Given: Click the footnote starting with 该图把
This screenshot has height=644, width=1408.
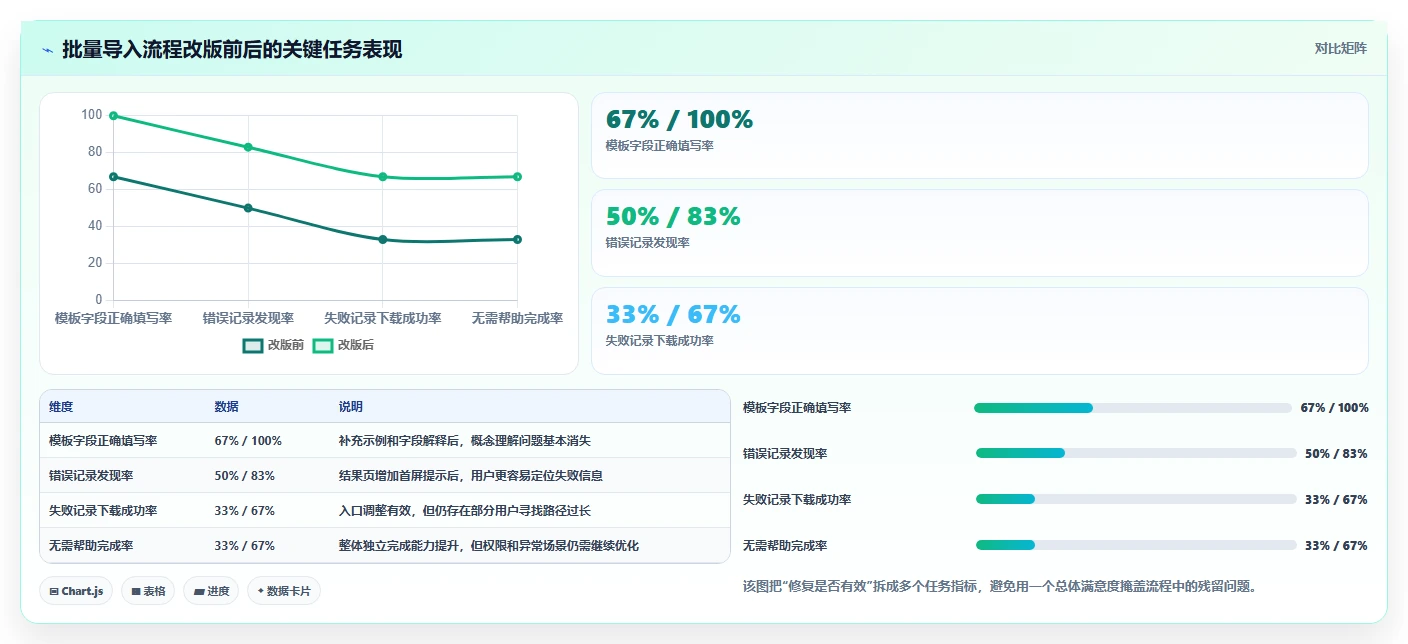Looking at the screenshot, I should tap(999, 587).
